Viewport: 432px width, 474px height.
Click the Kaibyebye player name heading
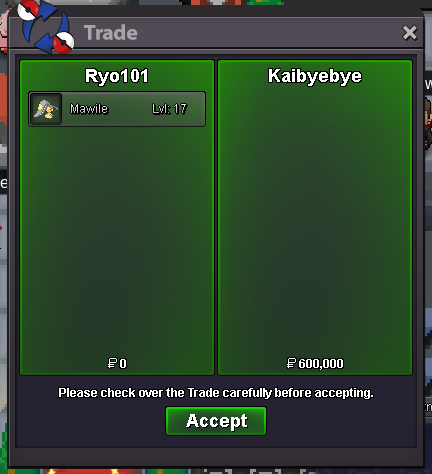[x=315, y=76]
